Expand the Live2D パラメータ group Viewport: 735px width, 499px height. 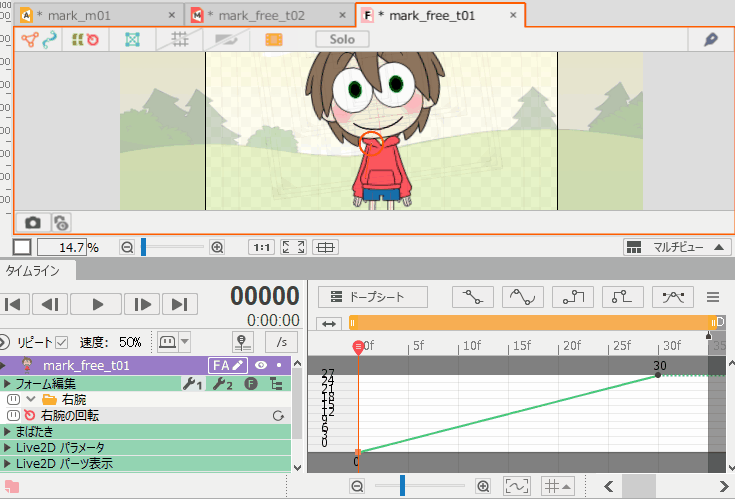7,448
